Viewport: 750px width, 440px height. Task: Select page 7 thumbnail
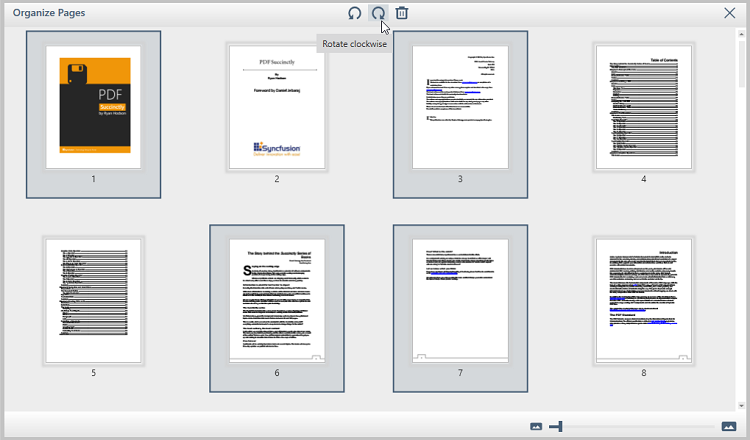point(460,300)
